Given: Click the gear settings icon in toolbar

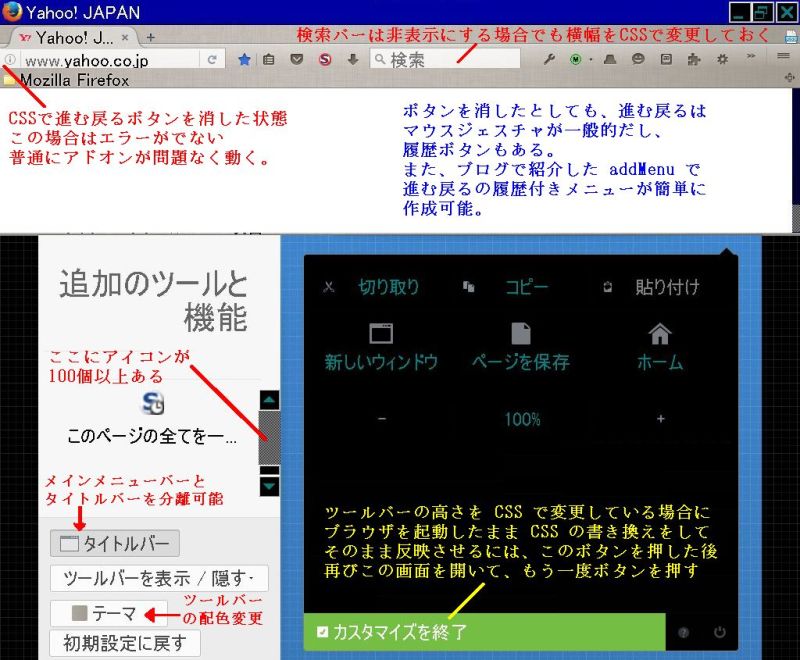Looking at the screenshot, I should pos(722,59).
